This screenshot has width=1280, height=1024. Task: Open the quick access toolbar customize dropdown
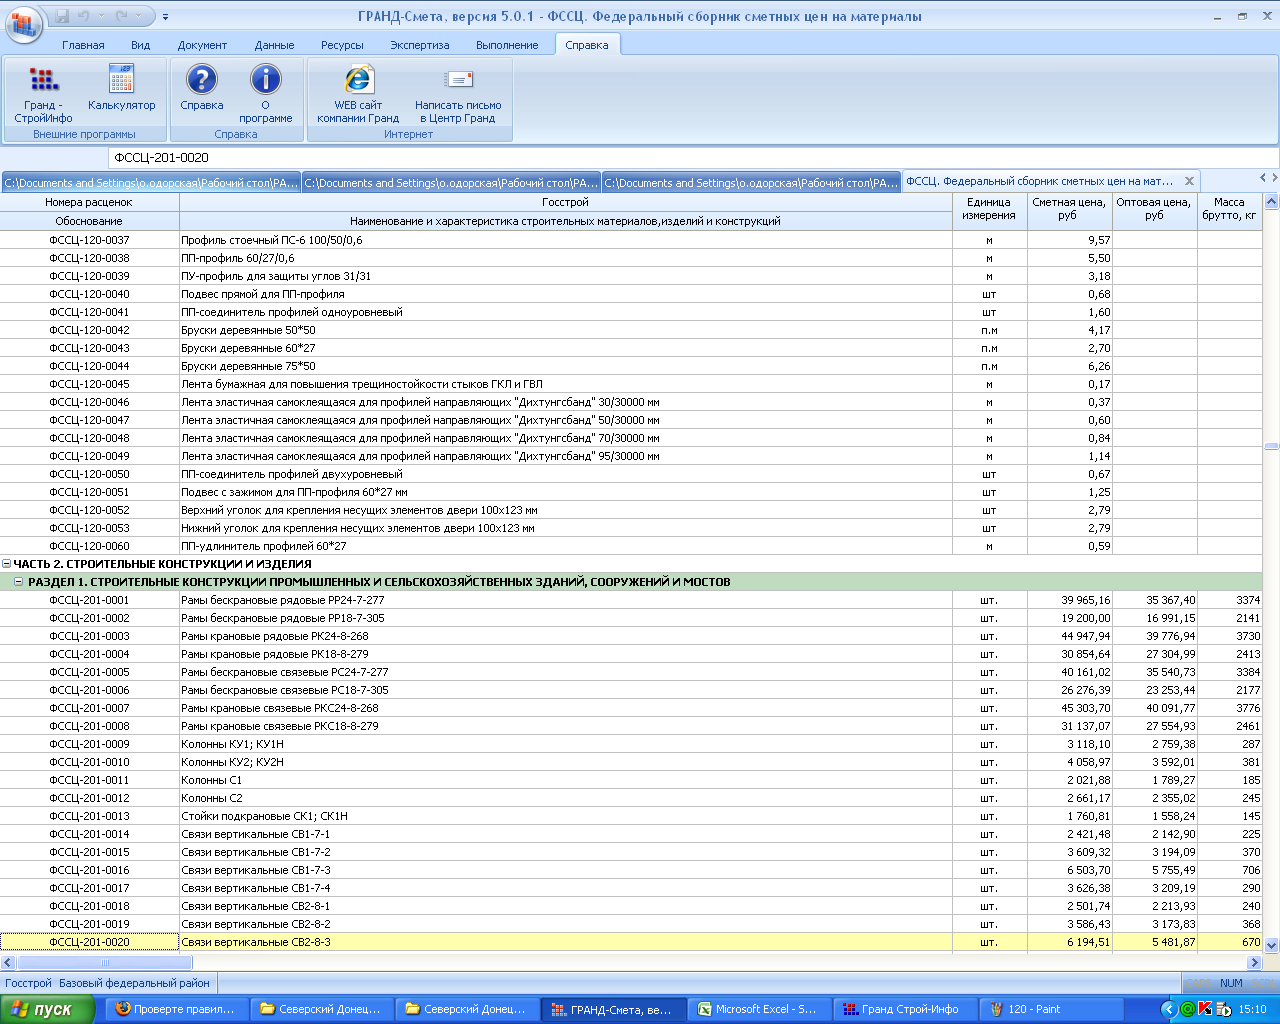click(166, 17)
